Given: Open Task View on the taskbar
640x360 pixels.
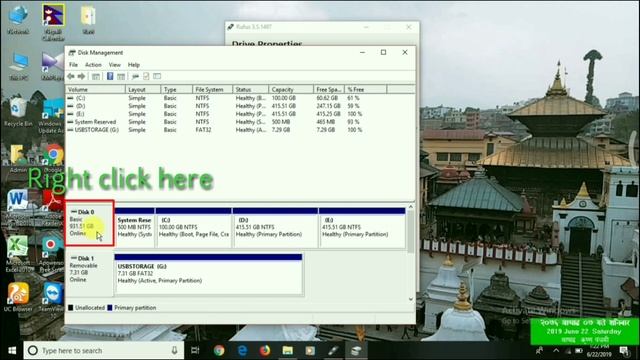Looking at the screenshot, I should coord(195,351).
